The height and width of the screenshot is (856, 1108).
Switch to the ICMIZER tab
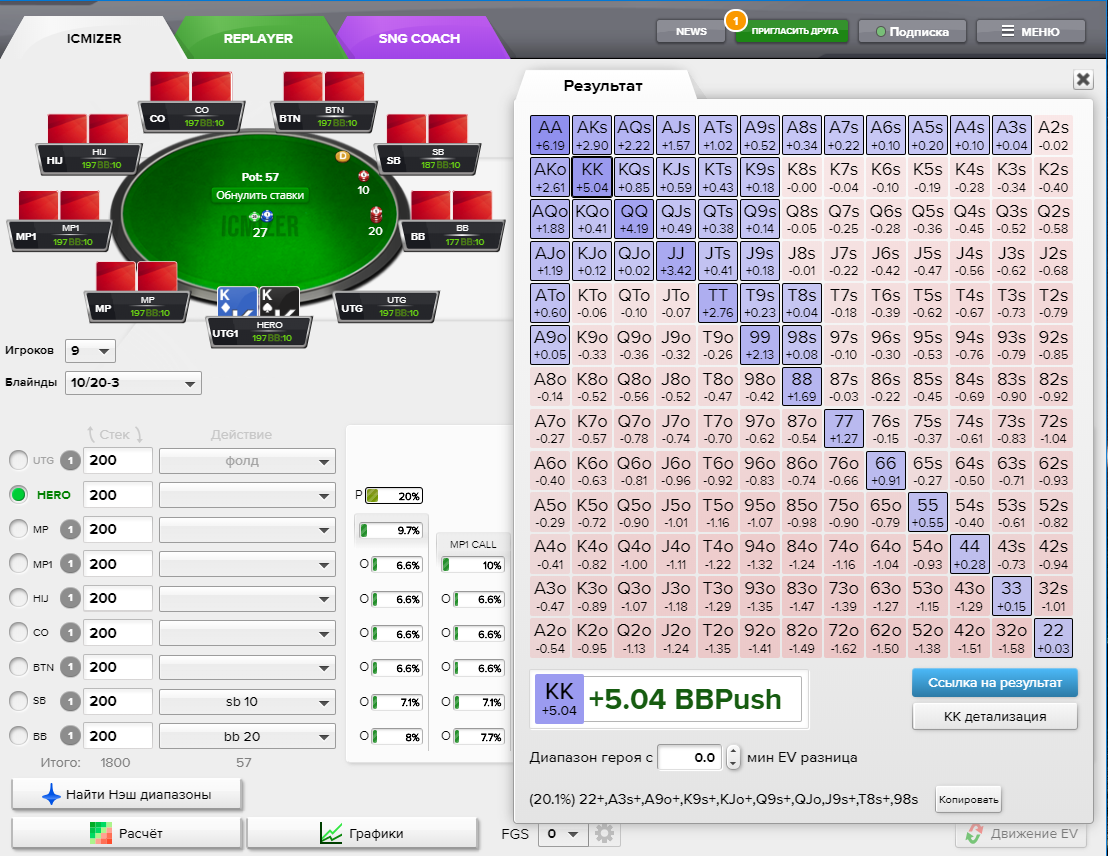coord(94,38)
